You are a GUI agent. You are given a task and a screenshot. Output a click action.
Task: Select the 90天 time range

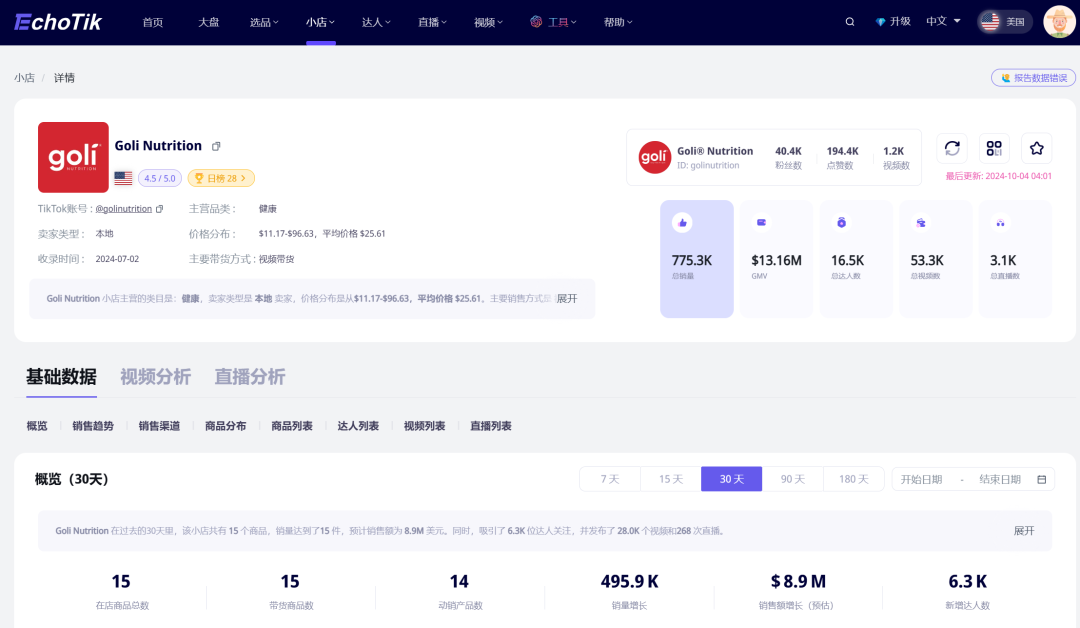pyautogui.click(x=793, y=479)
